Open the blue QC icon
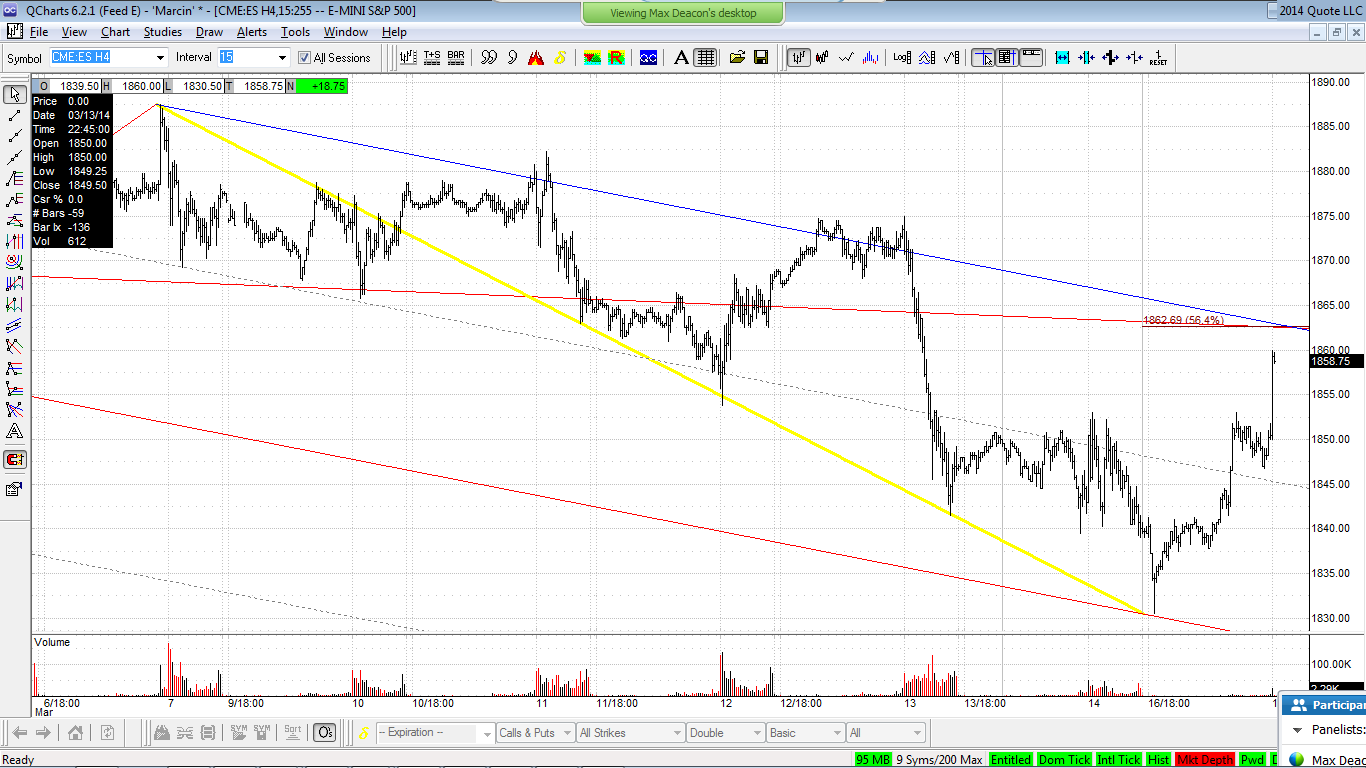1366x768 pixels. [648, 57]
